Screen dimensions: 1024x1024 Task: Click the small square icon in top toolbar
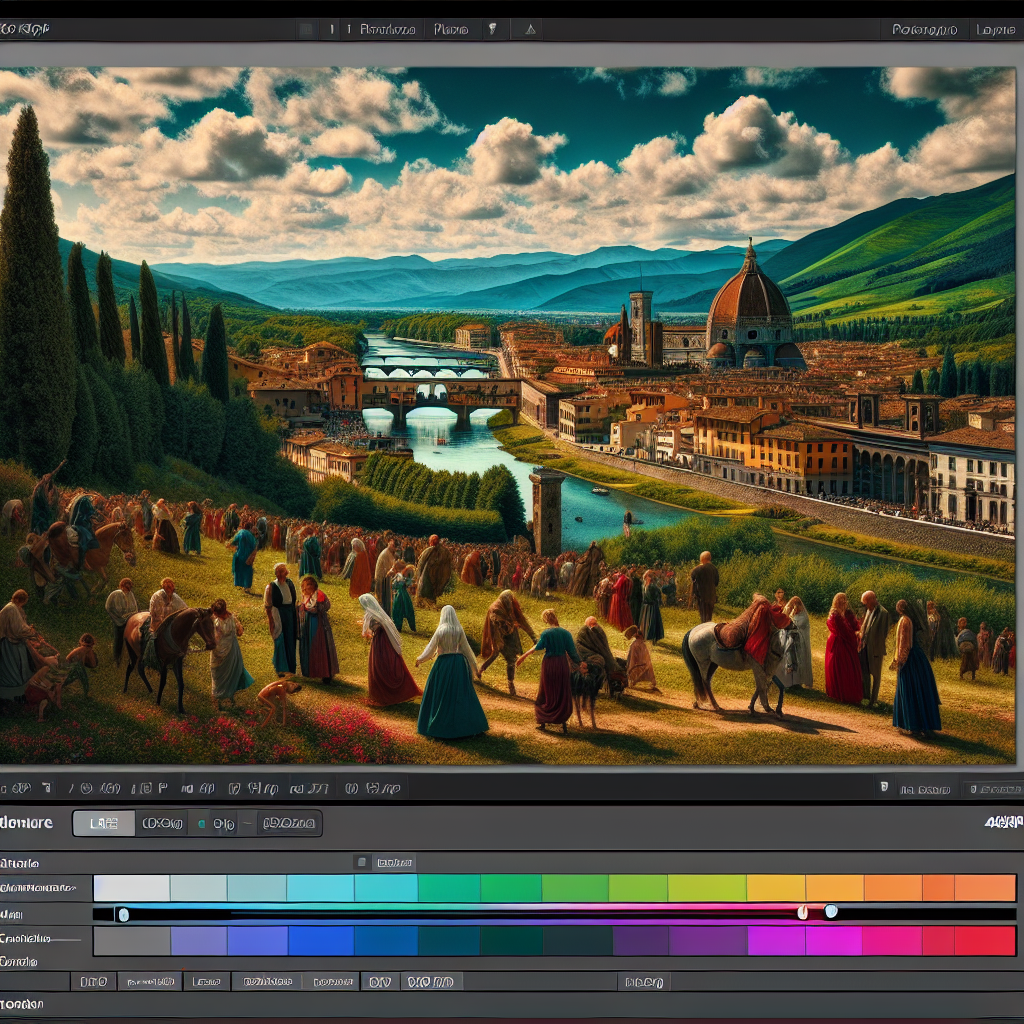pos(306,30)
